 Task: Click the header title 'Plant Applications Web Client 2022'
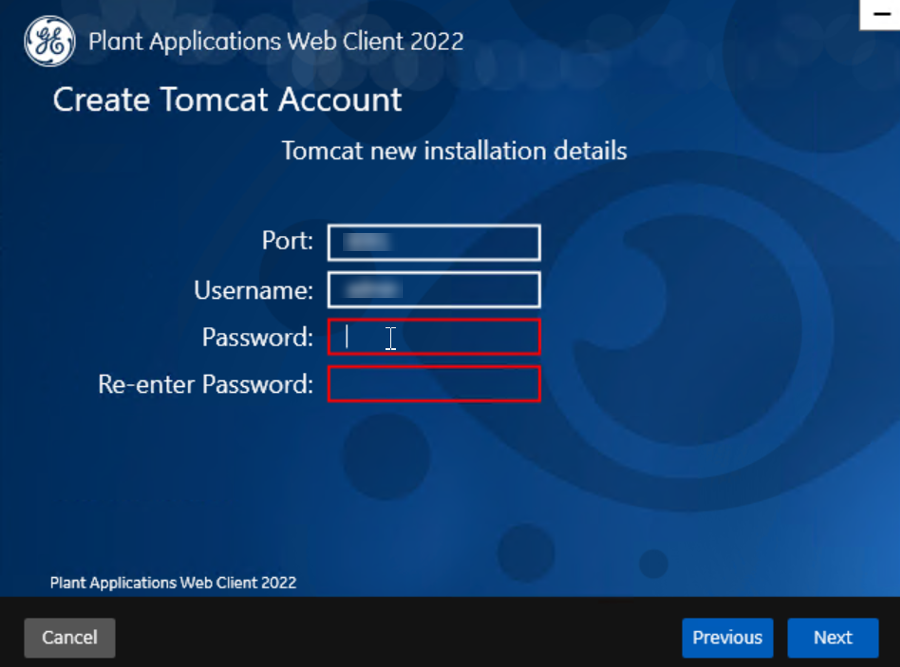[276, 41]
